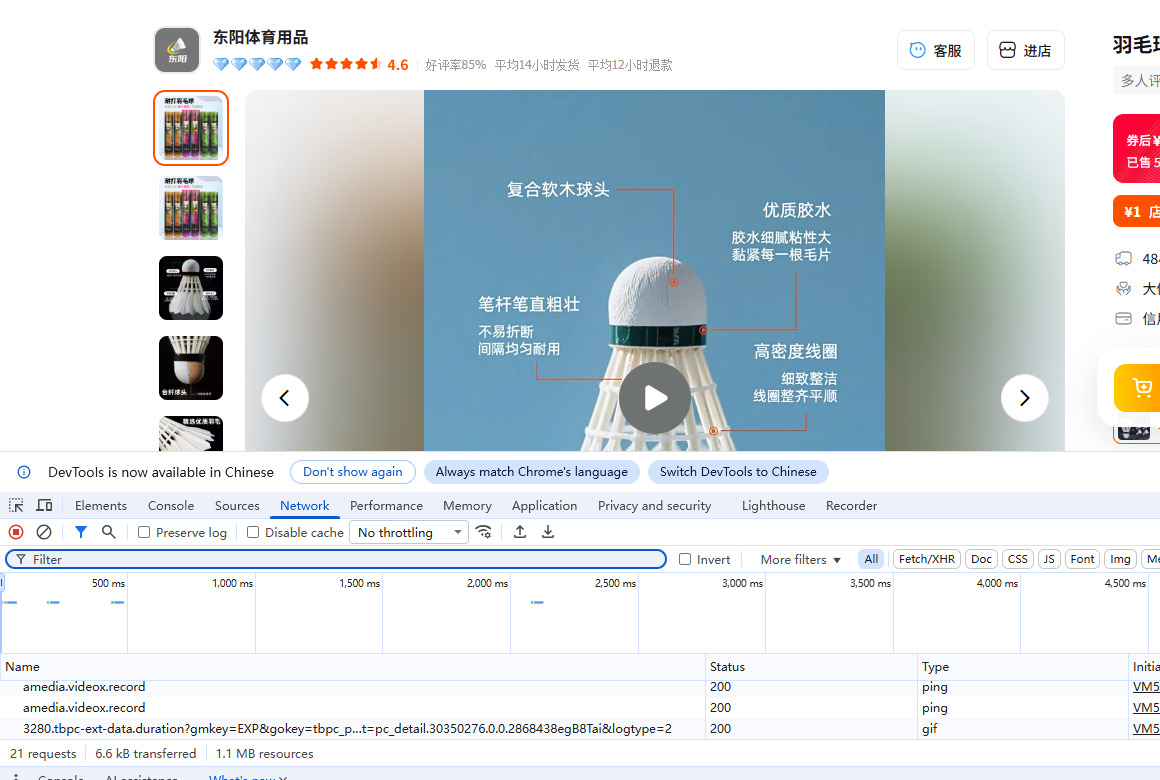This screenshot has width=1160, height=780.
Task: Click Switch DevTools to Chinese
Action: 738,472
